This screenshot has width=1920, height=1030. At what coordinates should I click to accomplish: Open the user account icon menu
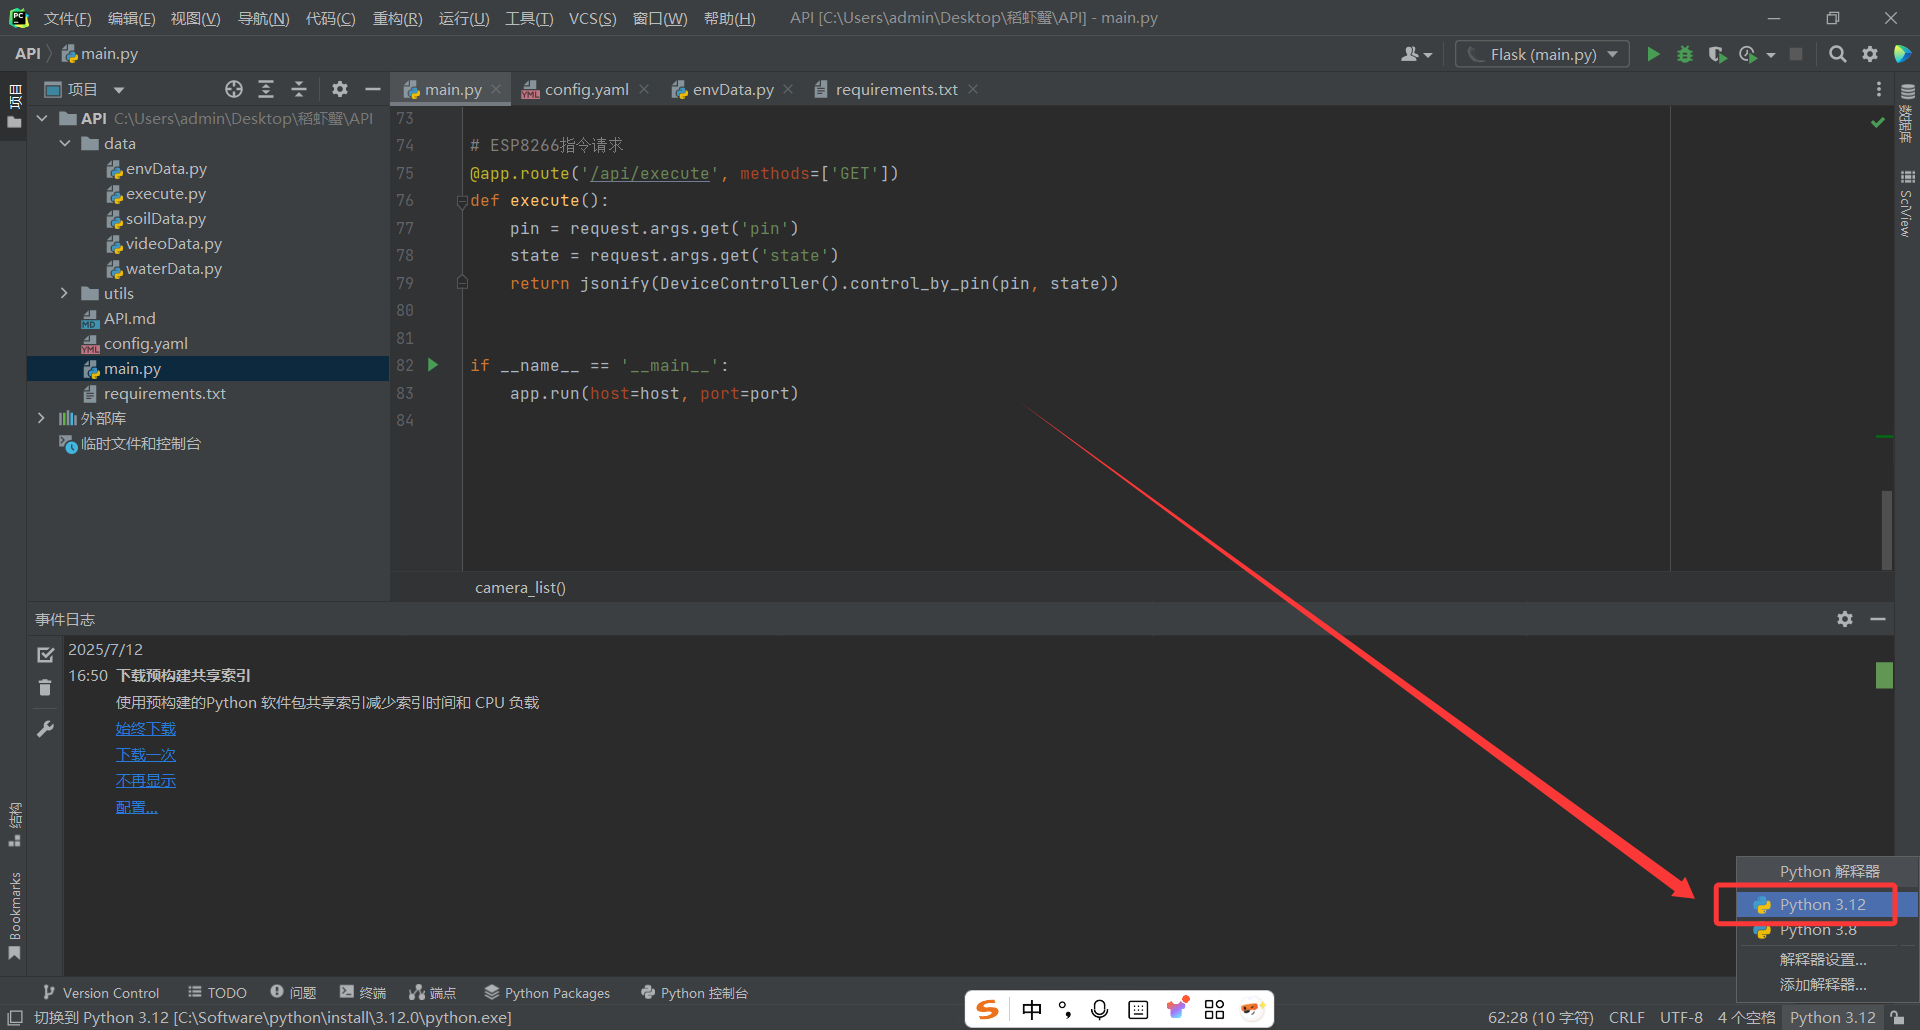pos(1415,54)
